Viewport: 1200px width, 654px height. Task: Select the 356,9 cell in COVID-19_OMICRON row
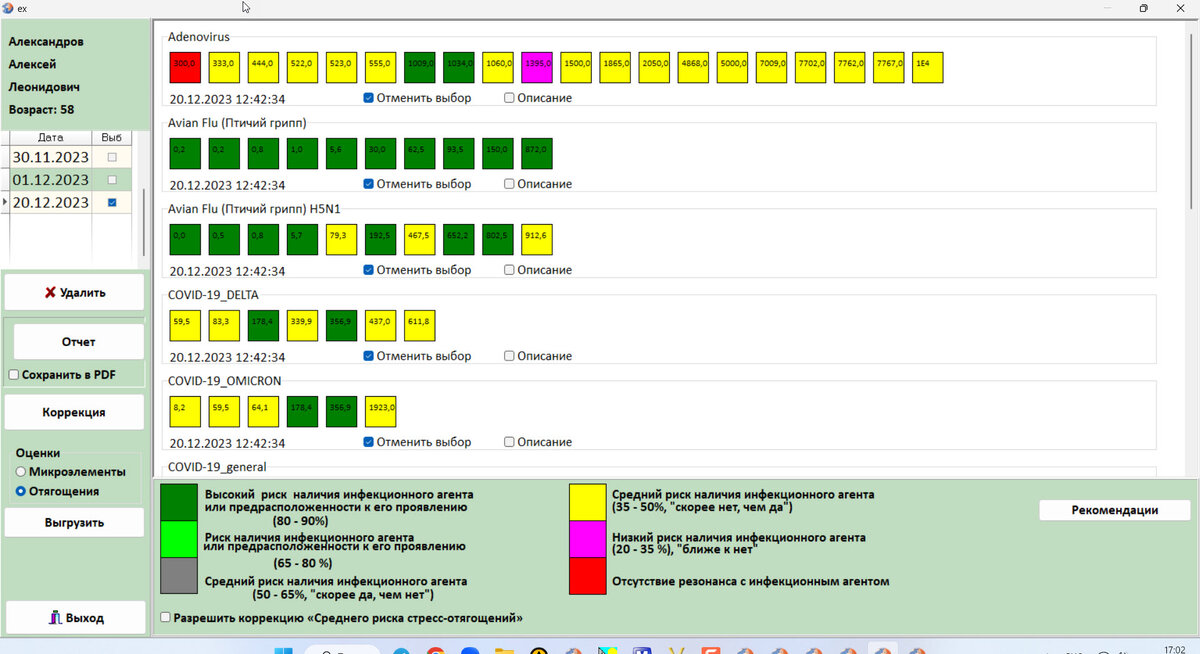pos(341,411)
